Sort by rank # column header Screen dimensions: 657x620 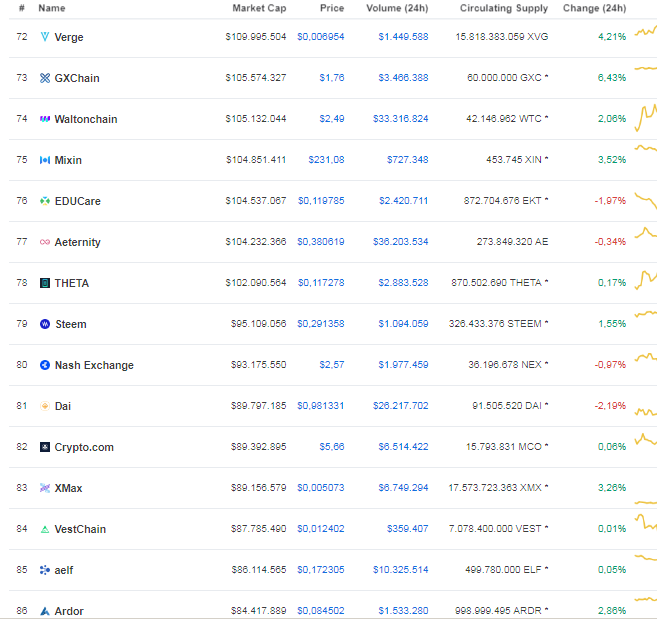coord(22,8)
